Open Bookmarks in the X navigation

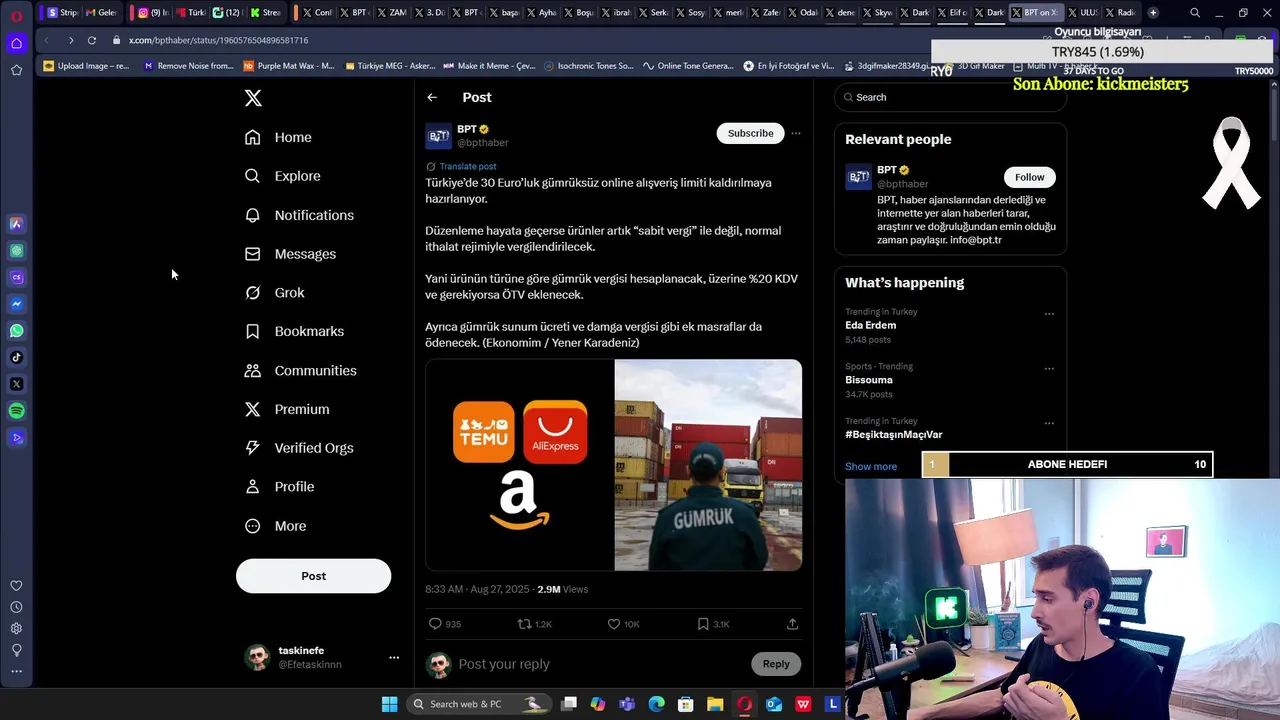click(295, 331)
